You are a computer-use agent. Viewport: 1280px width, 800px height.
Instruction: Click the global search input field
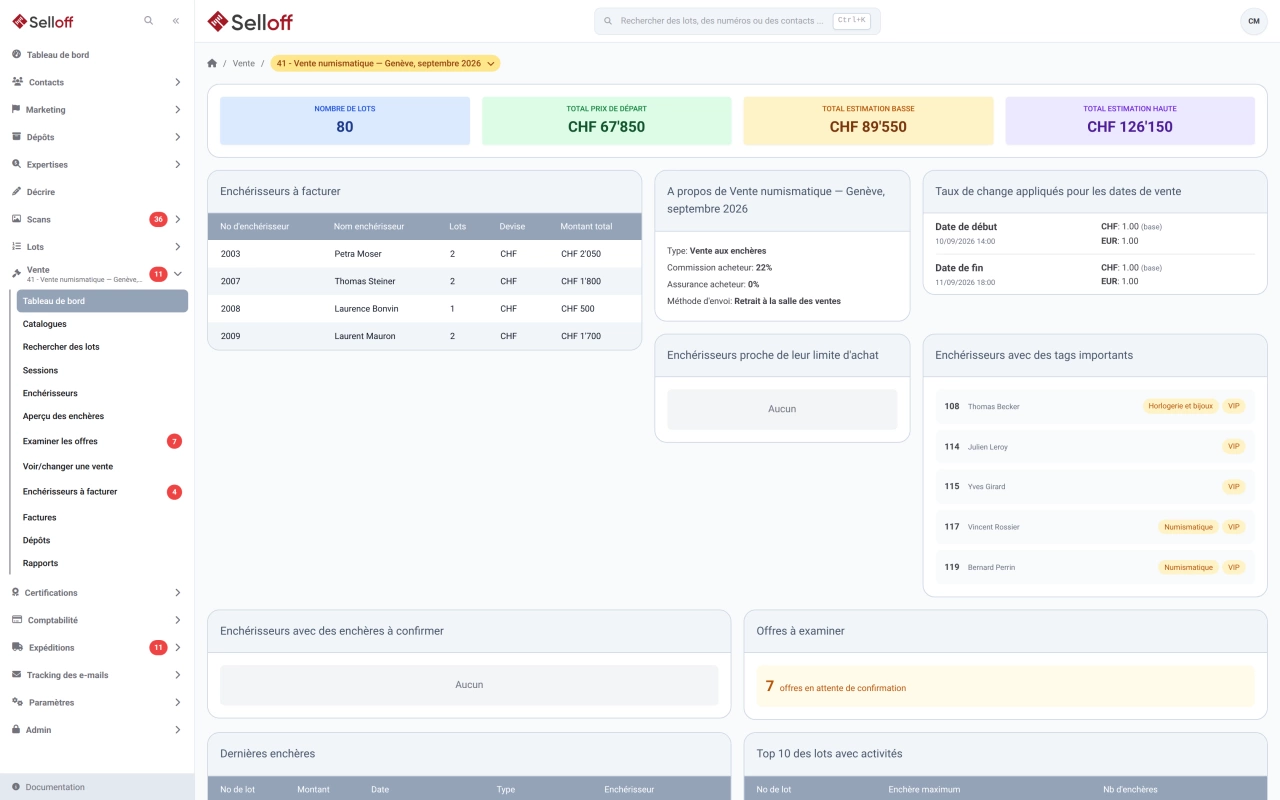click(737, 21)
